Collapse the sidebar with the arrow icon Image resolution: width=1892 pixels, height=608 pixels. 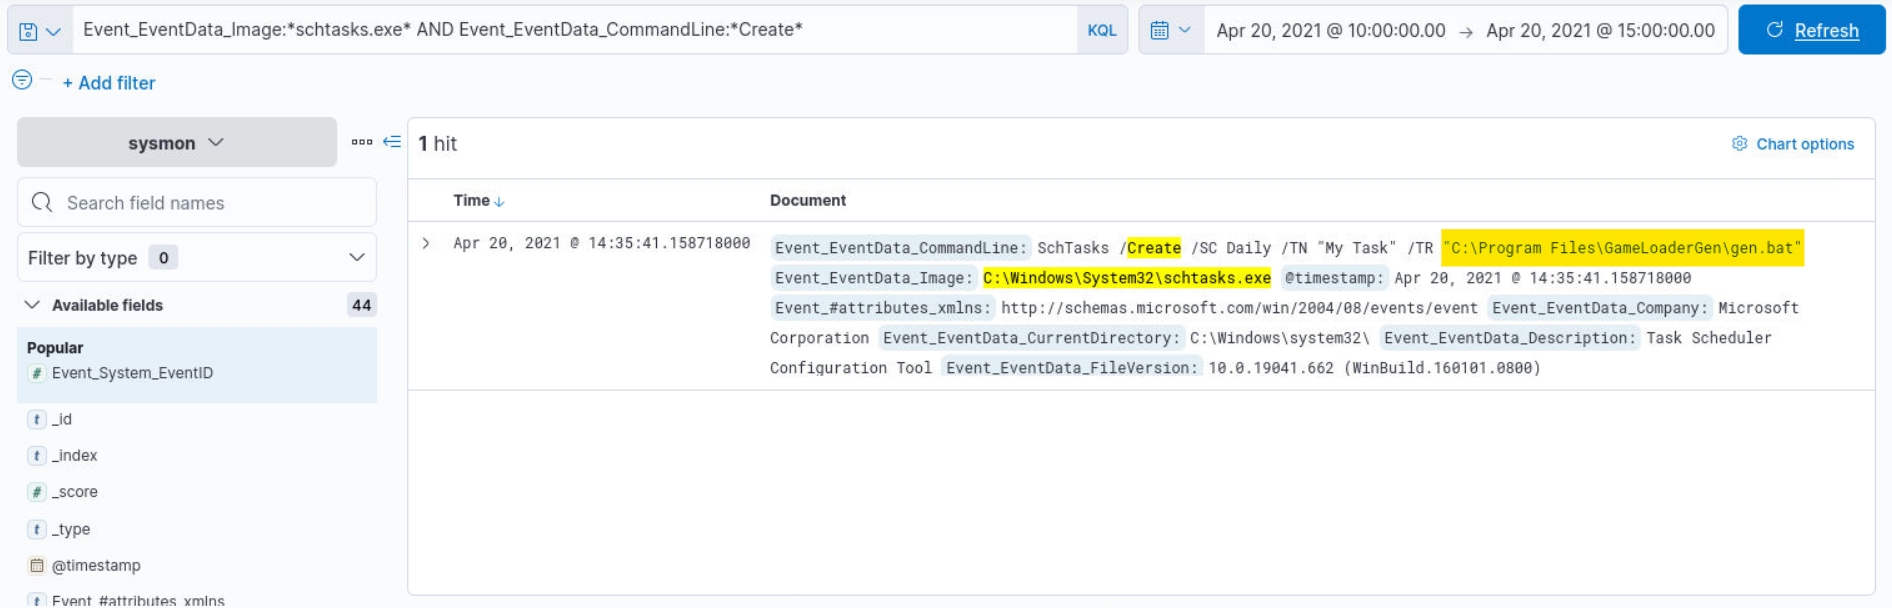(x=392, y=142)
